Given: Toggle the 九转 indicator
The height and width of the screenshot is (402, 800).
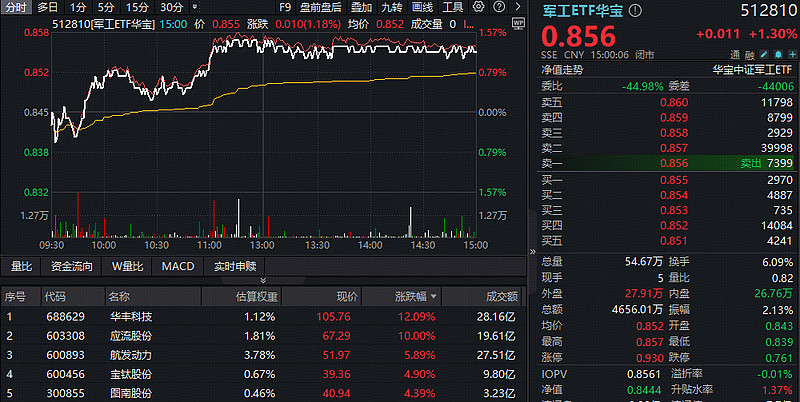Looking at the screenshot, I should coord(392,7).
